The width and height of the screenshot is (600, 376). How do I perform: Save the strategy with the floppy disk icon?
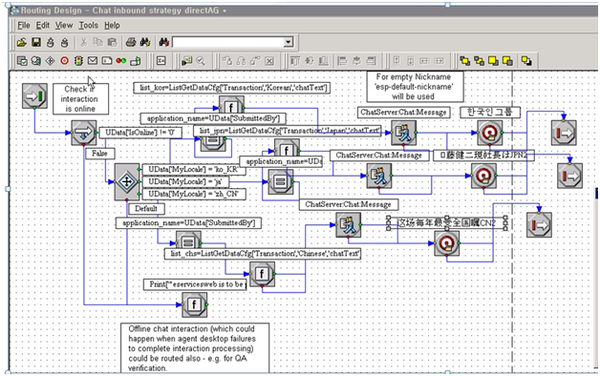pos(36,42)
